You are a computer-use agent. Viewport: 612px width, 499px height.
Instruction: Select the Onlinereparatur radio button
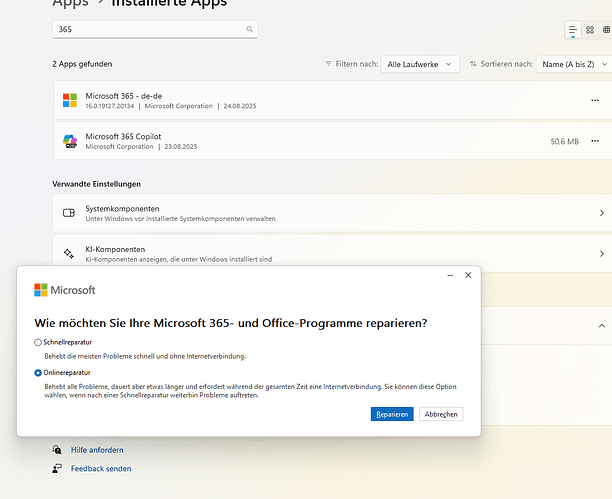coord(38,372)
